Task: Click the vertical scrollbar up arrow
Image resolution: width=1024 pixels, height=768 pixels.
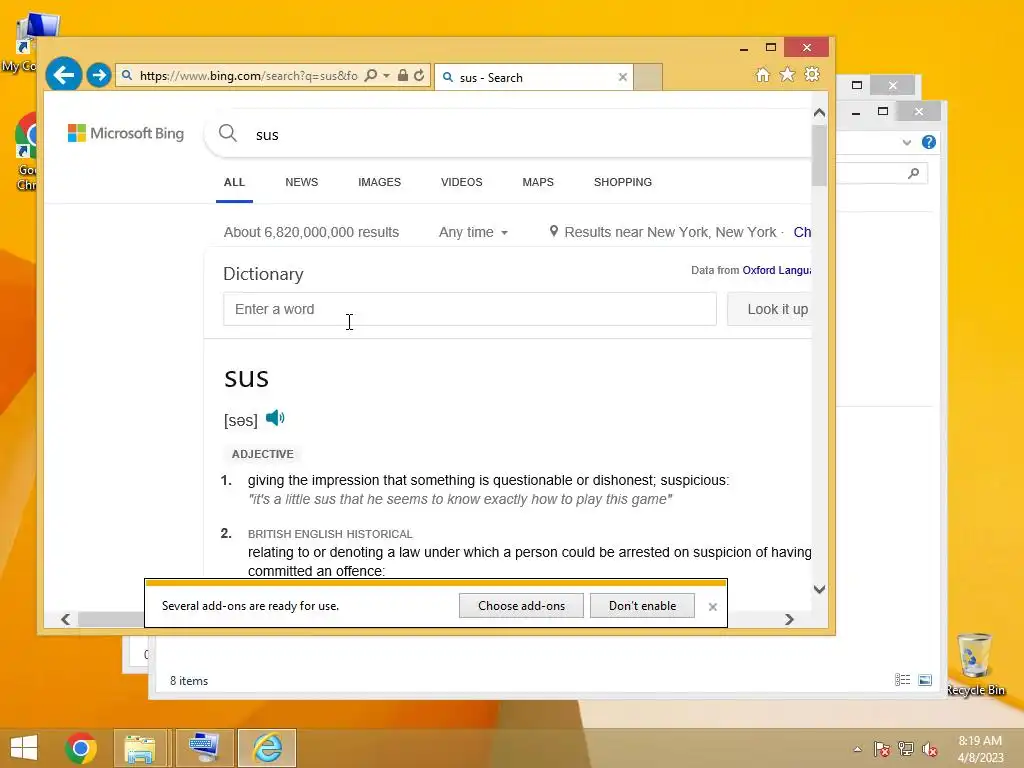Action: coord(820,112)
